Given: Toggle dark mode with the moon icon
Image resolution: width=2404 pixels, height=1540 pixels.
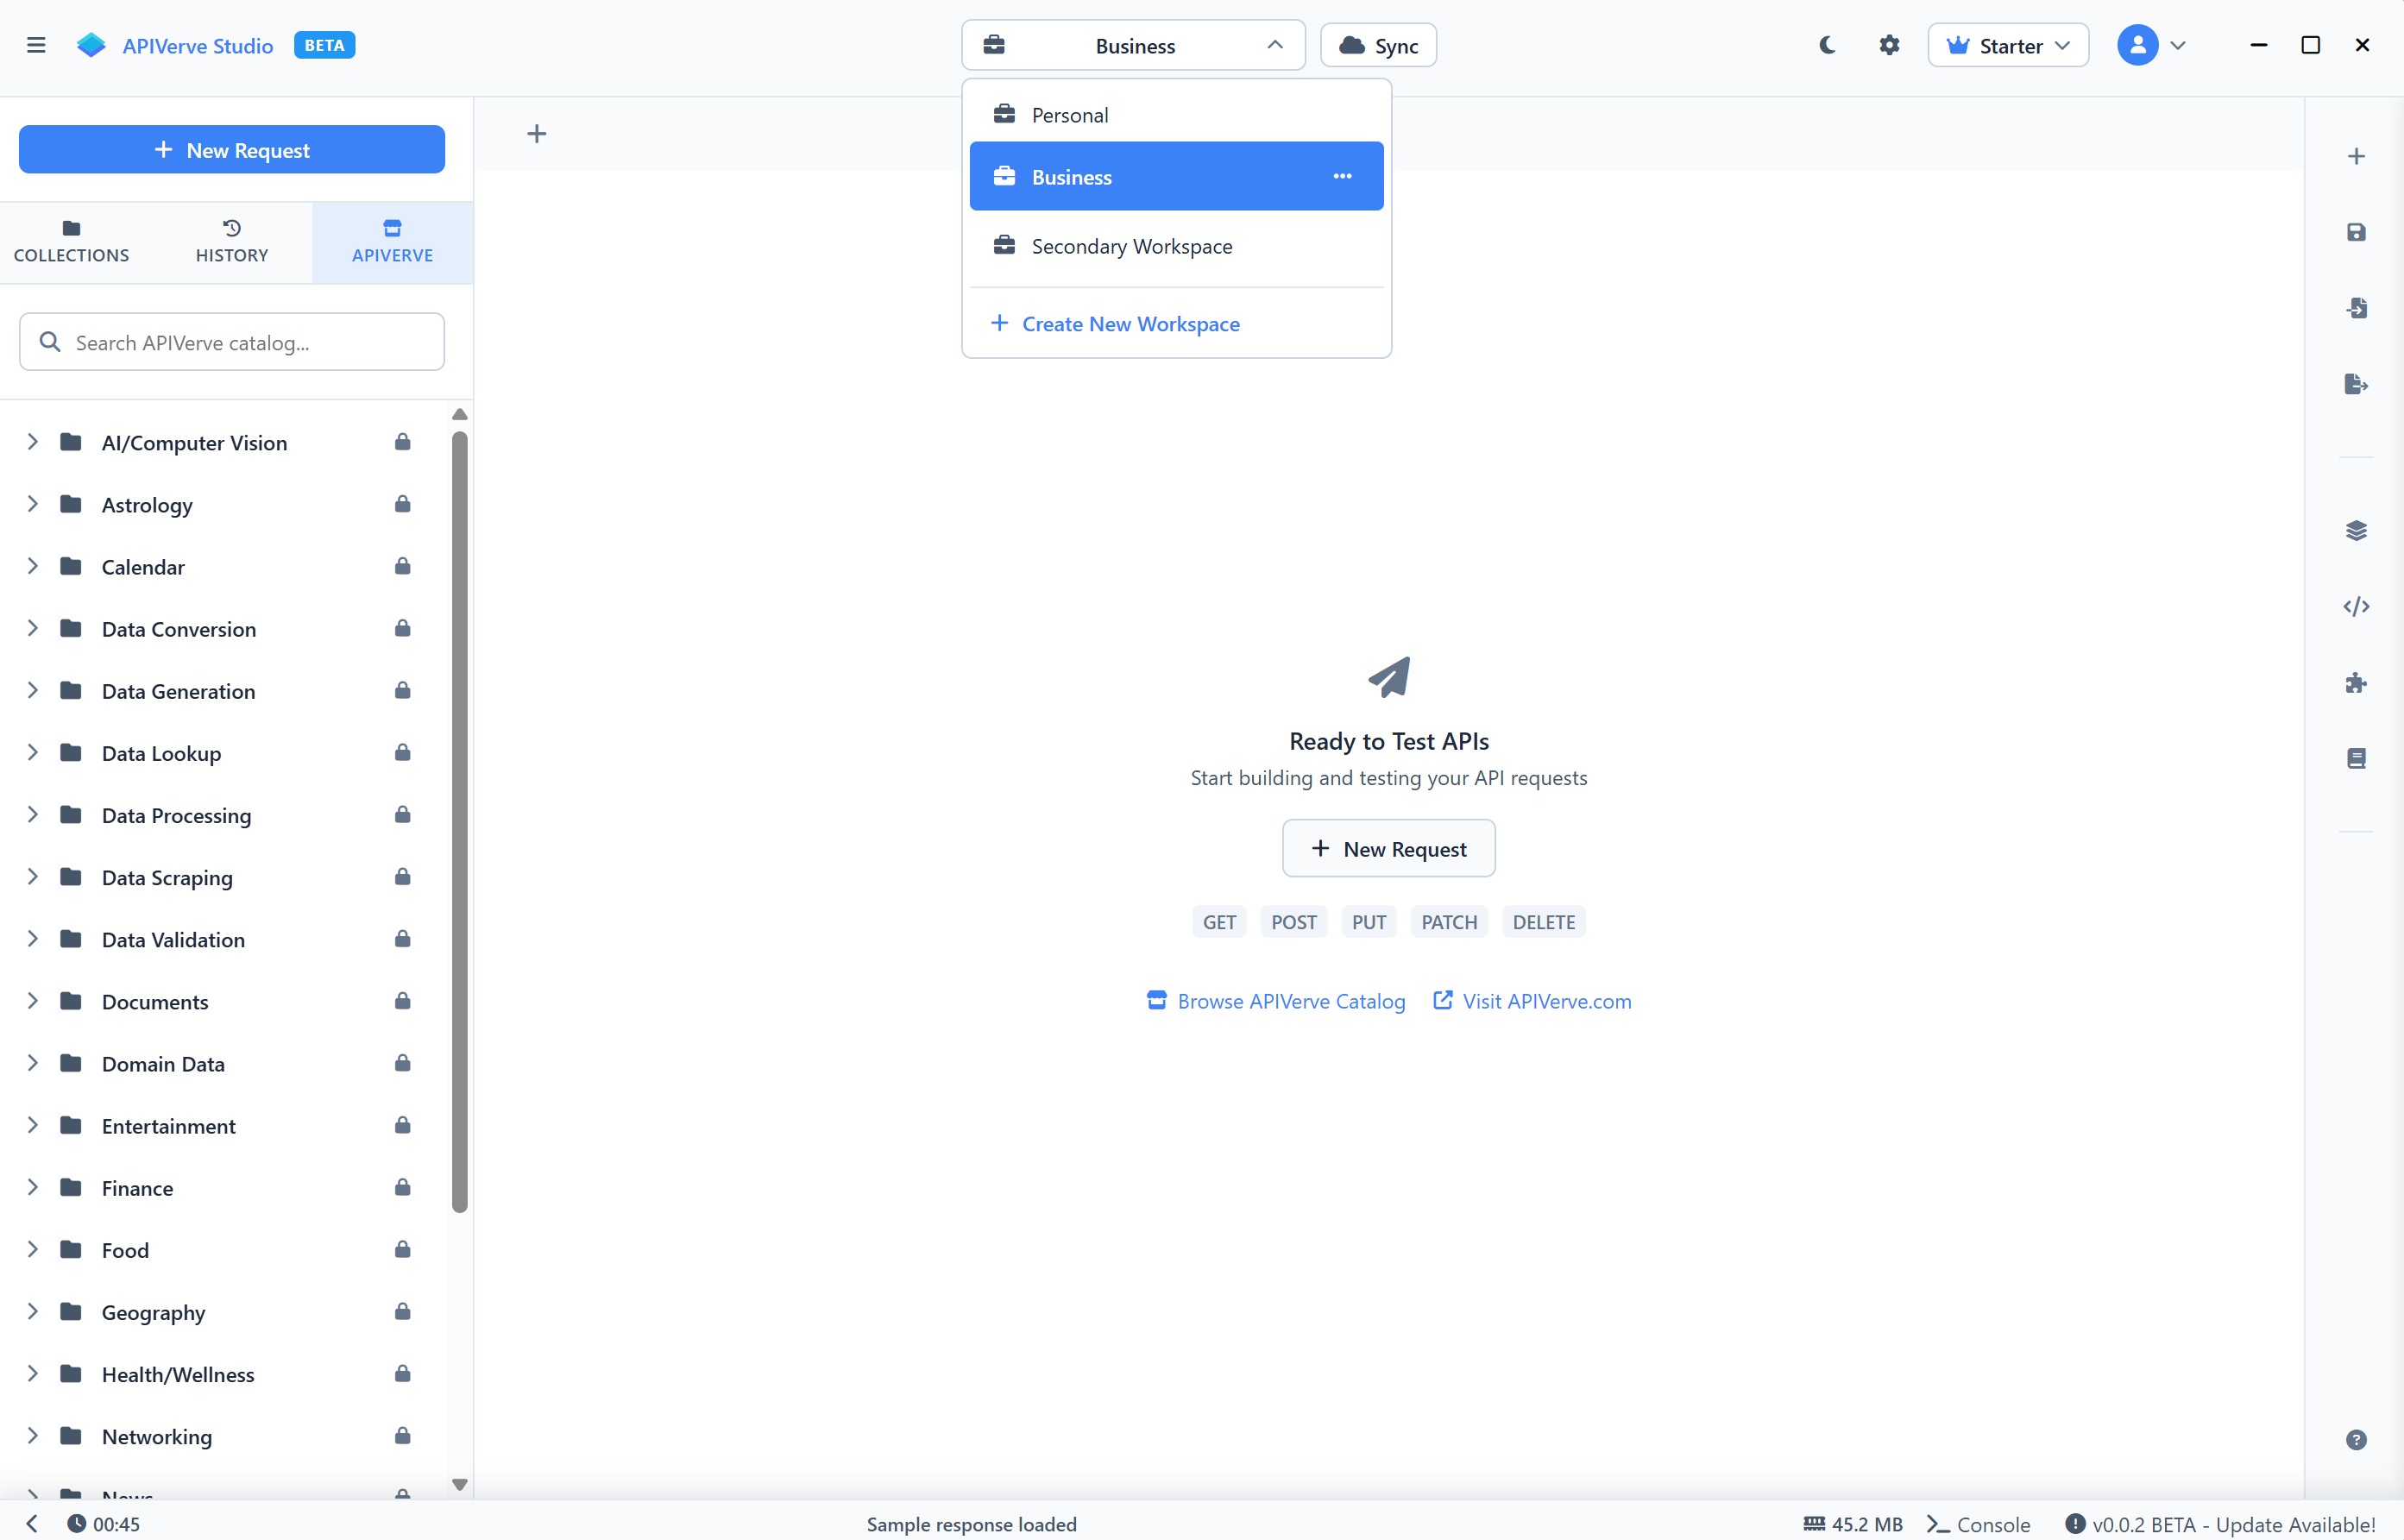Looking at the screenshot, I should (1827, 45).
